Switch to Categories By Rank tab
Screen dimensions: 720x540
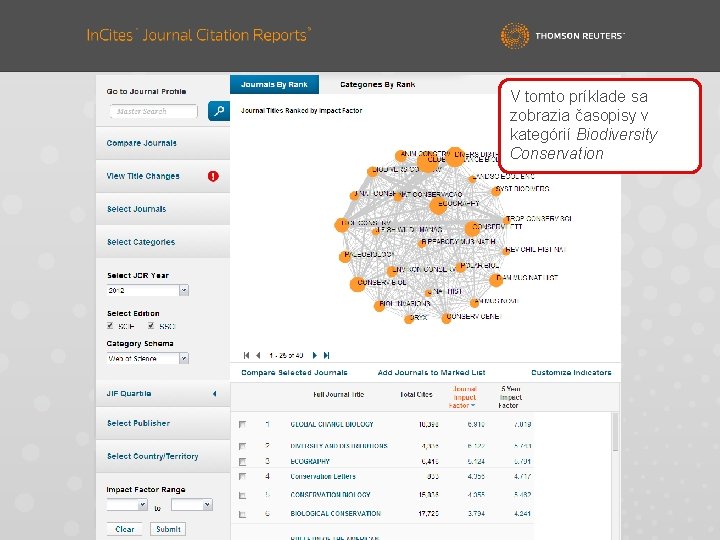coord(377,84)
